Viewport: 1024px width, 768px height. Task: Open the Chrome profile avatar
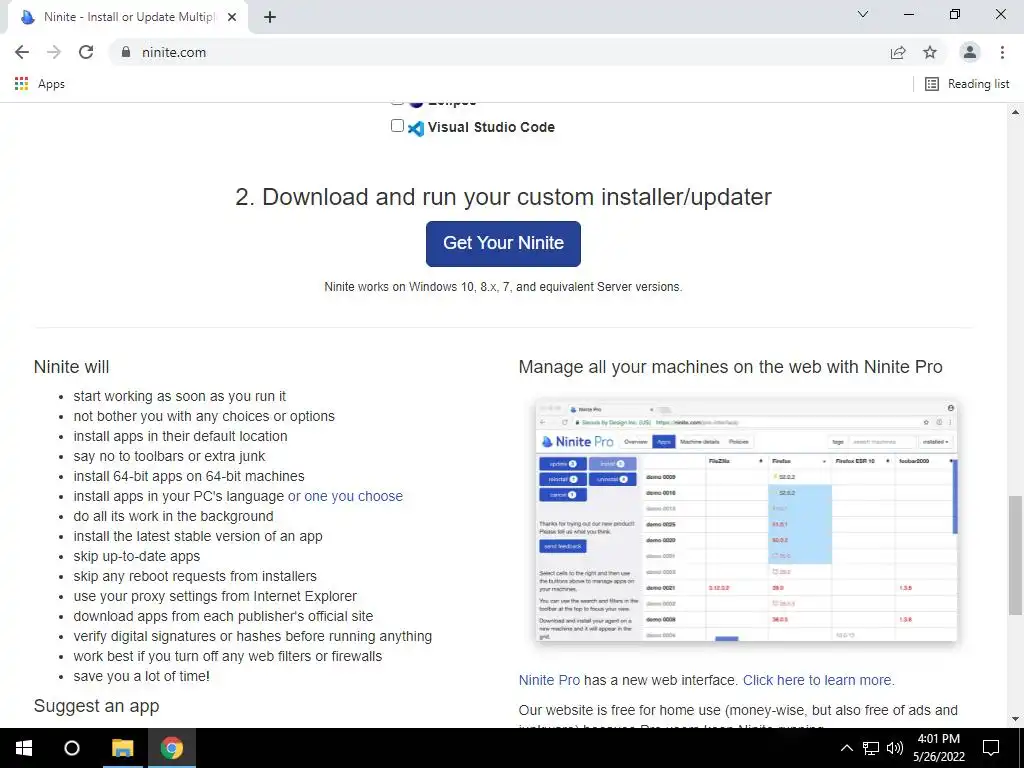[x=970, y=52]
